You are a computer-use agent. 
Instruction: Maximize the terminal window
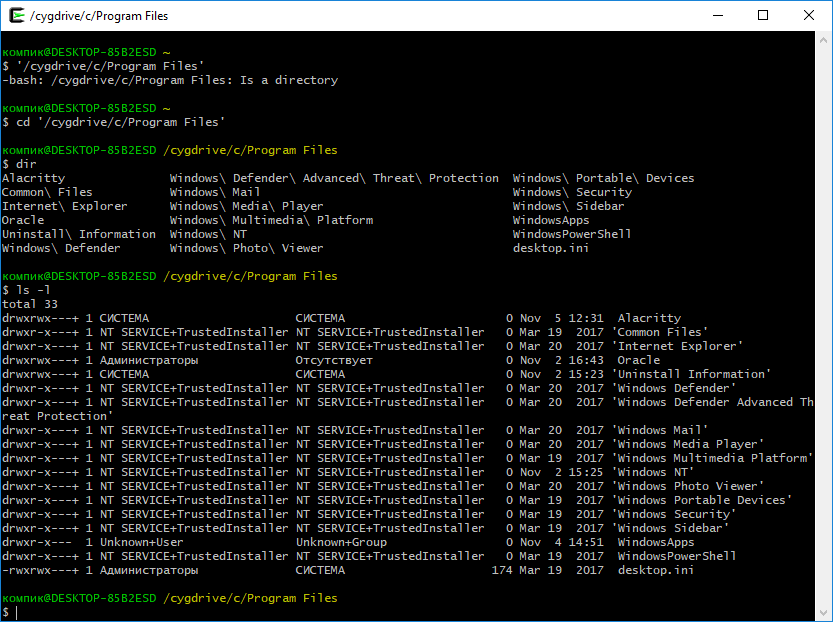[x=763, y=16]
